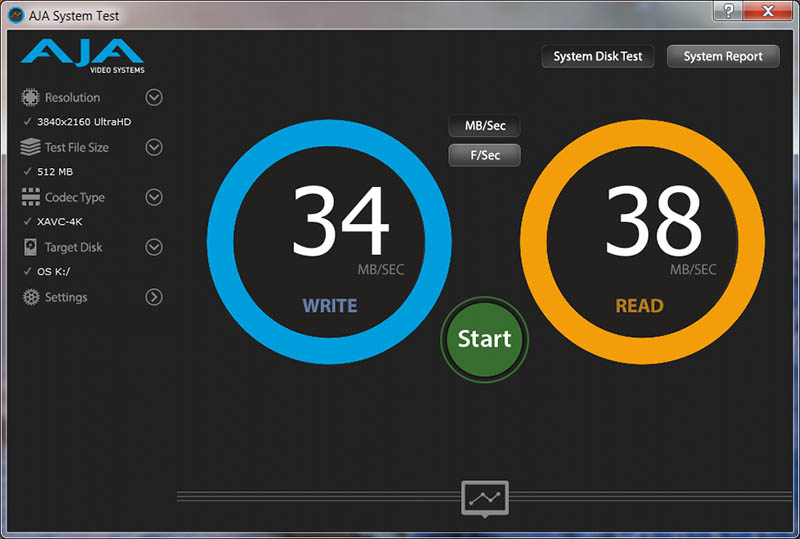Viewport: 800px width, 539px height.
Task: Open the Settings panel arrow
Action: pos(154,297)
